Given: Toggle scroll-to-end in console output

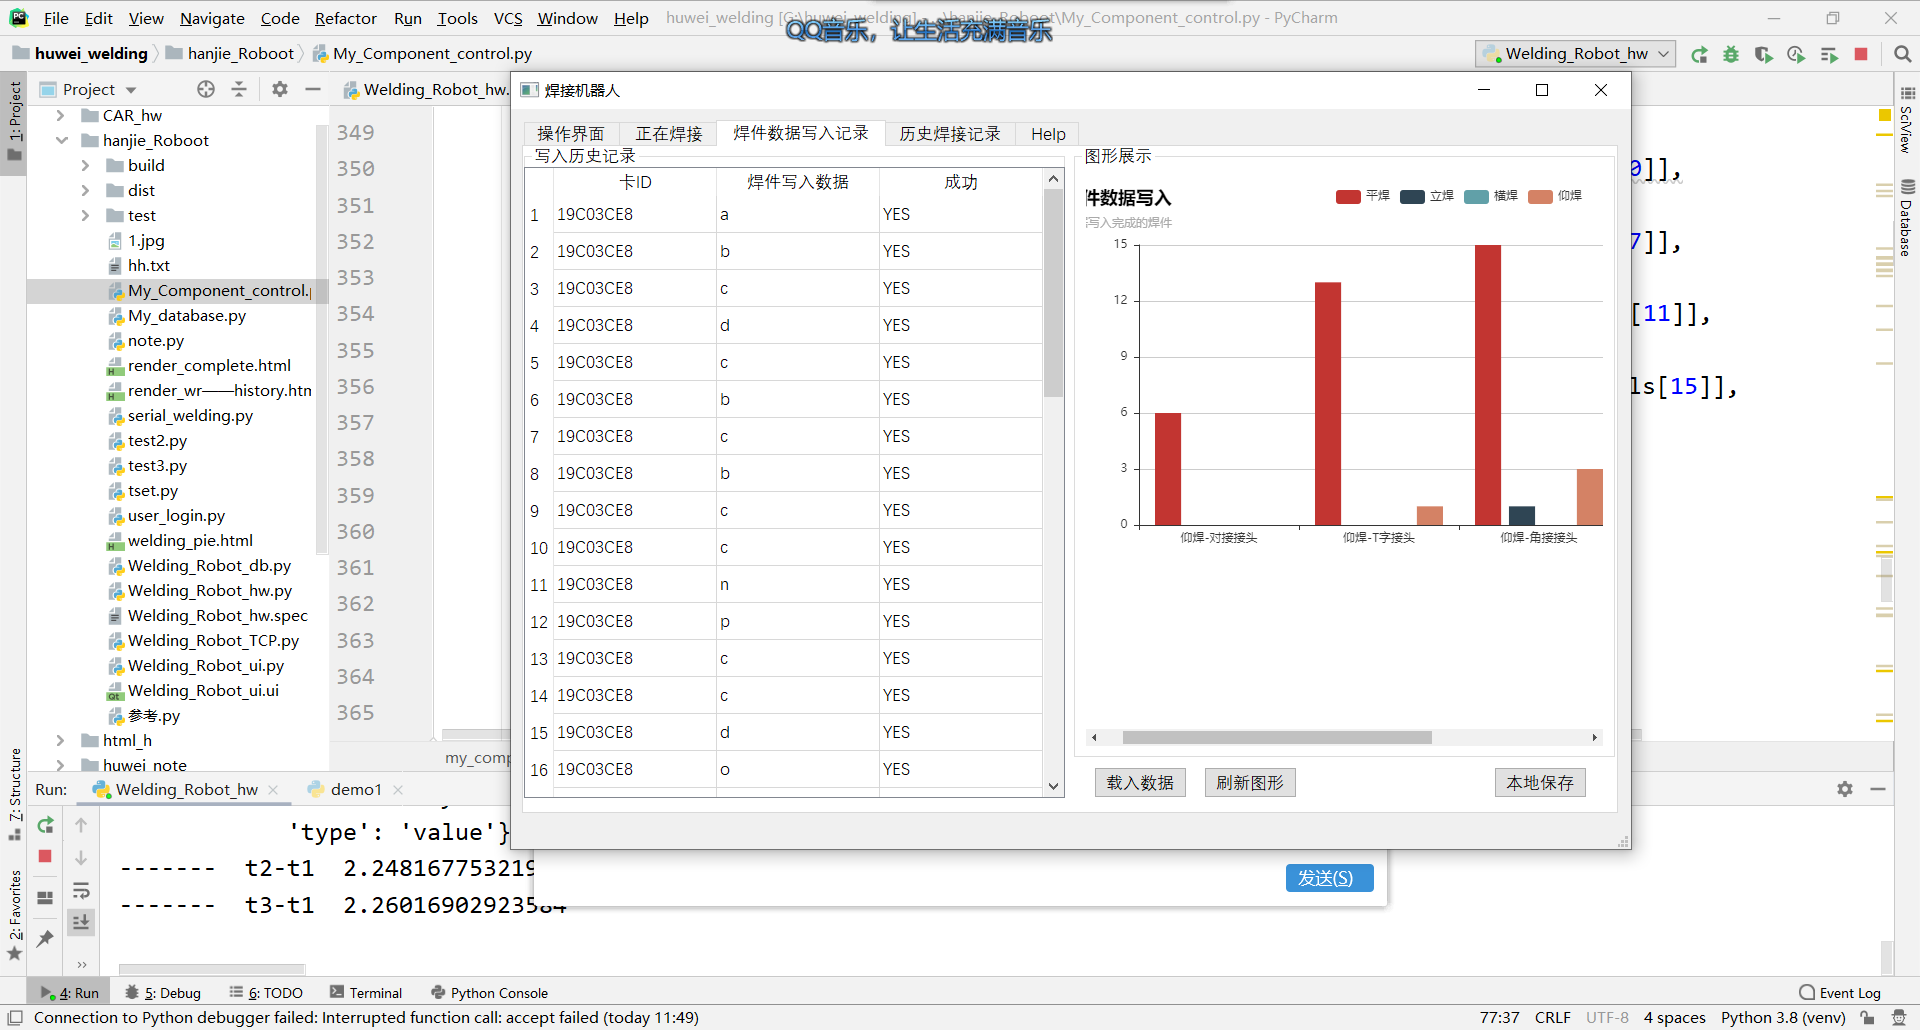Looking at the screenshot, I should 81,921.
